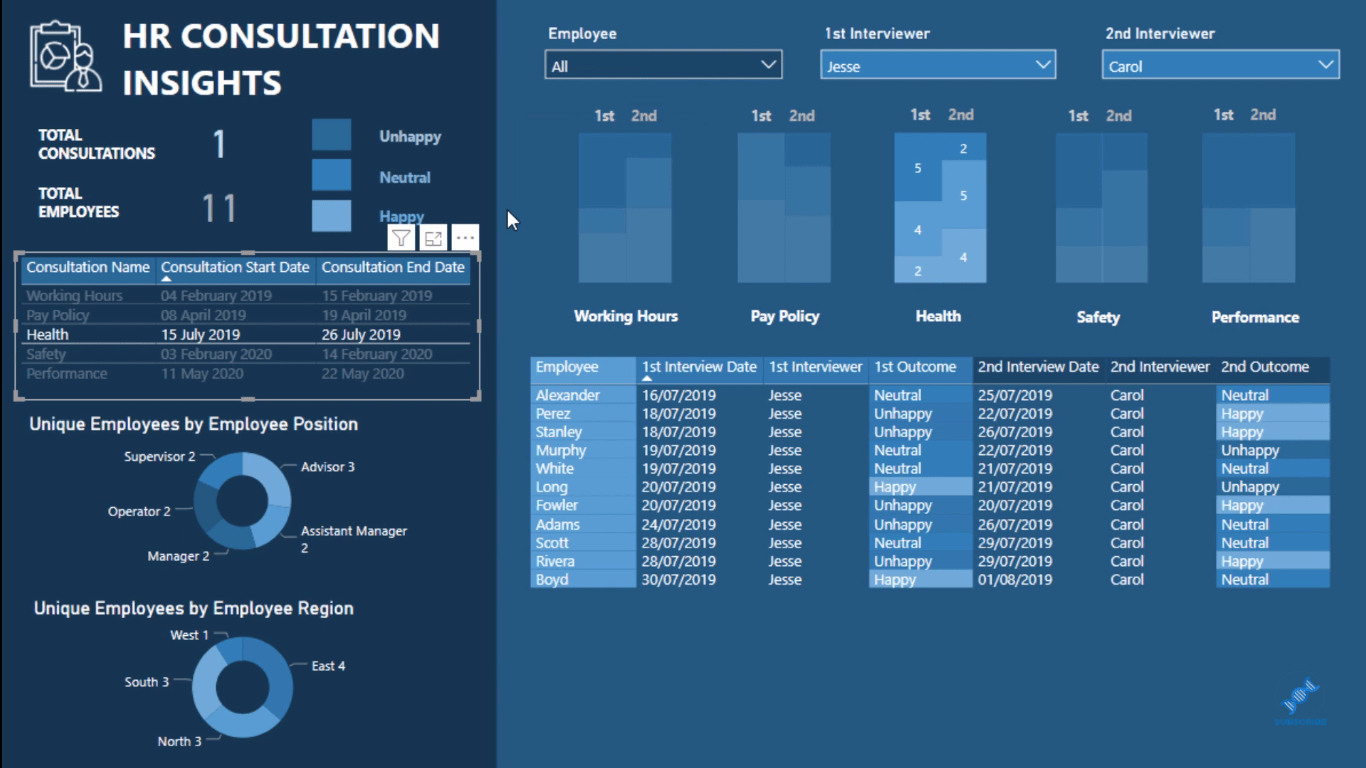This screenshot has width=1366, height=768.
Task: Sort by Consultation Start Date header
Action: 235,267
